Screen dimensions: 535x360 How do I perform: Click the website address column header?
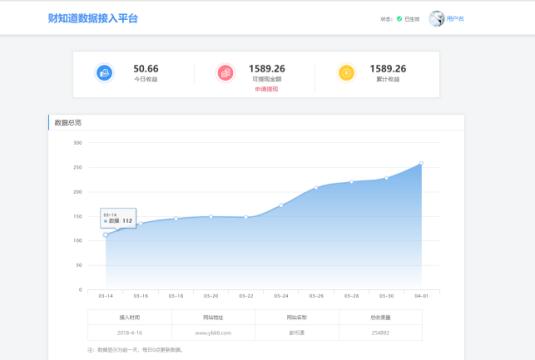213,317
